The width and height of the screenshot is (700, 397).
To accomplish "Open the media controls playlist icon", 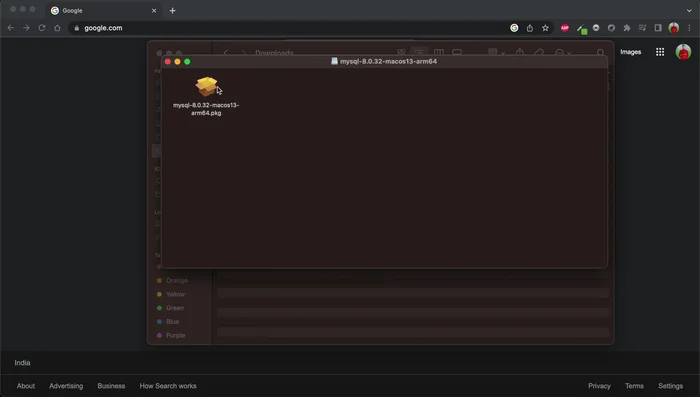I will [642, 28].
